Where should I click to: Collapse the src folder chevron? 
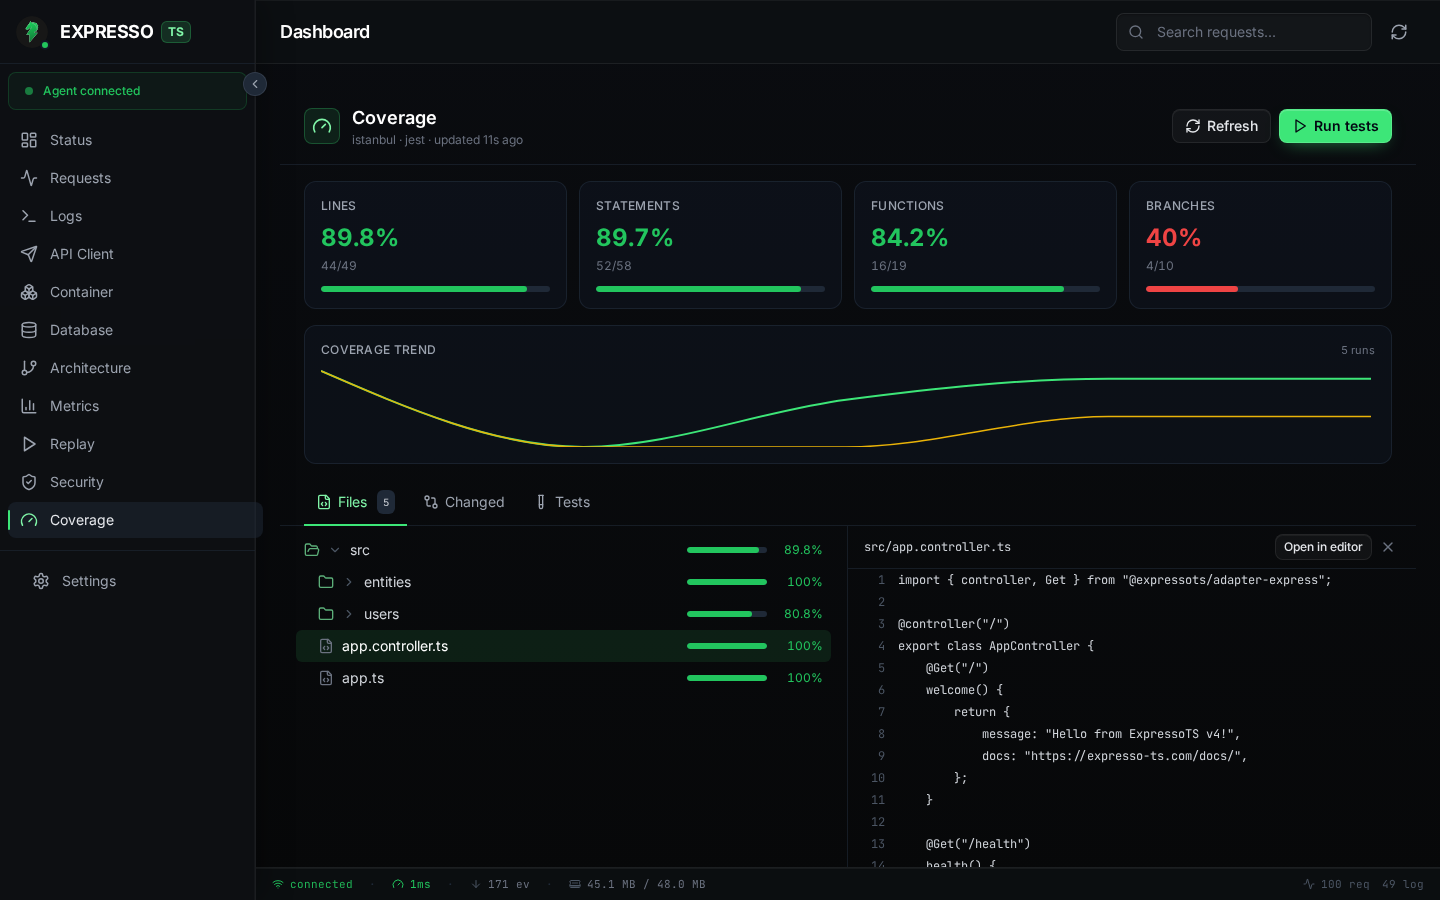(335, 550)
